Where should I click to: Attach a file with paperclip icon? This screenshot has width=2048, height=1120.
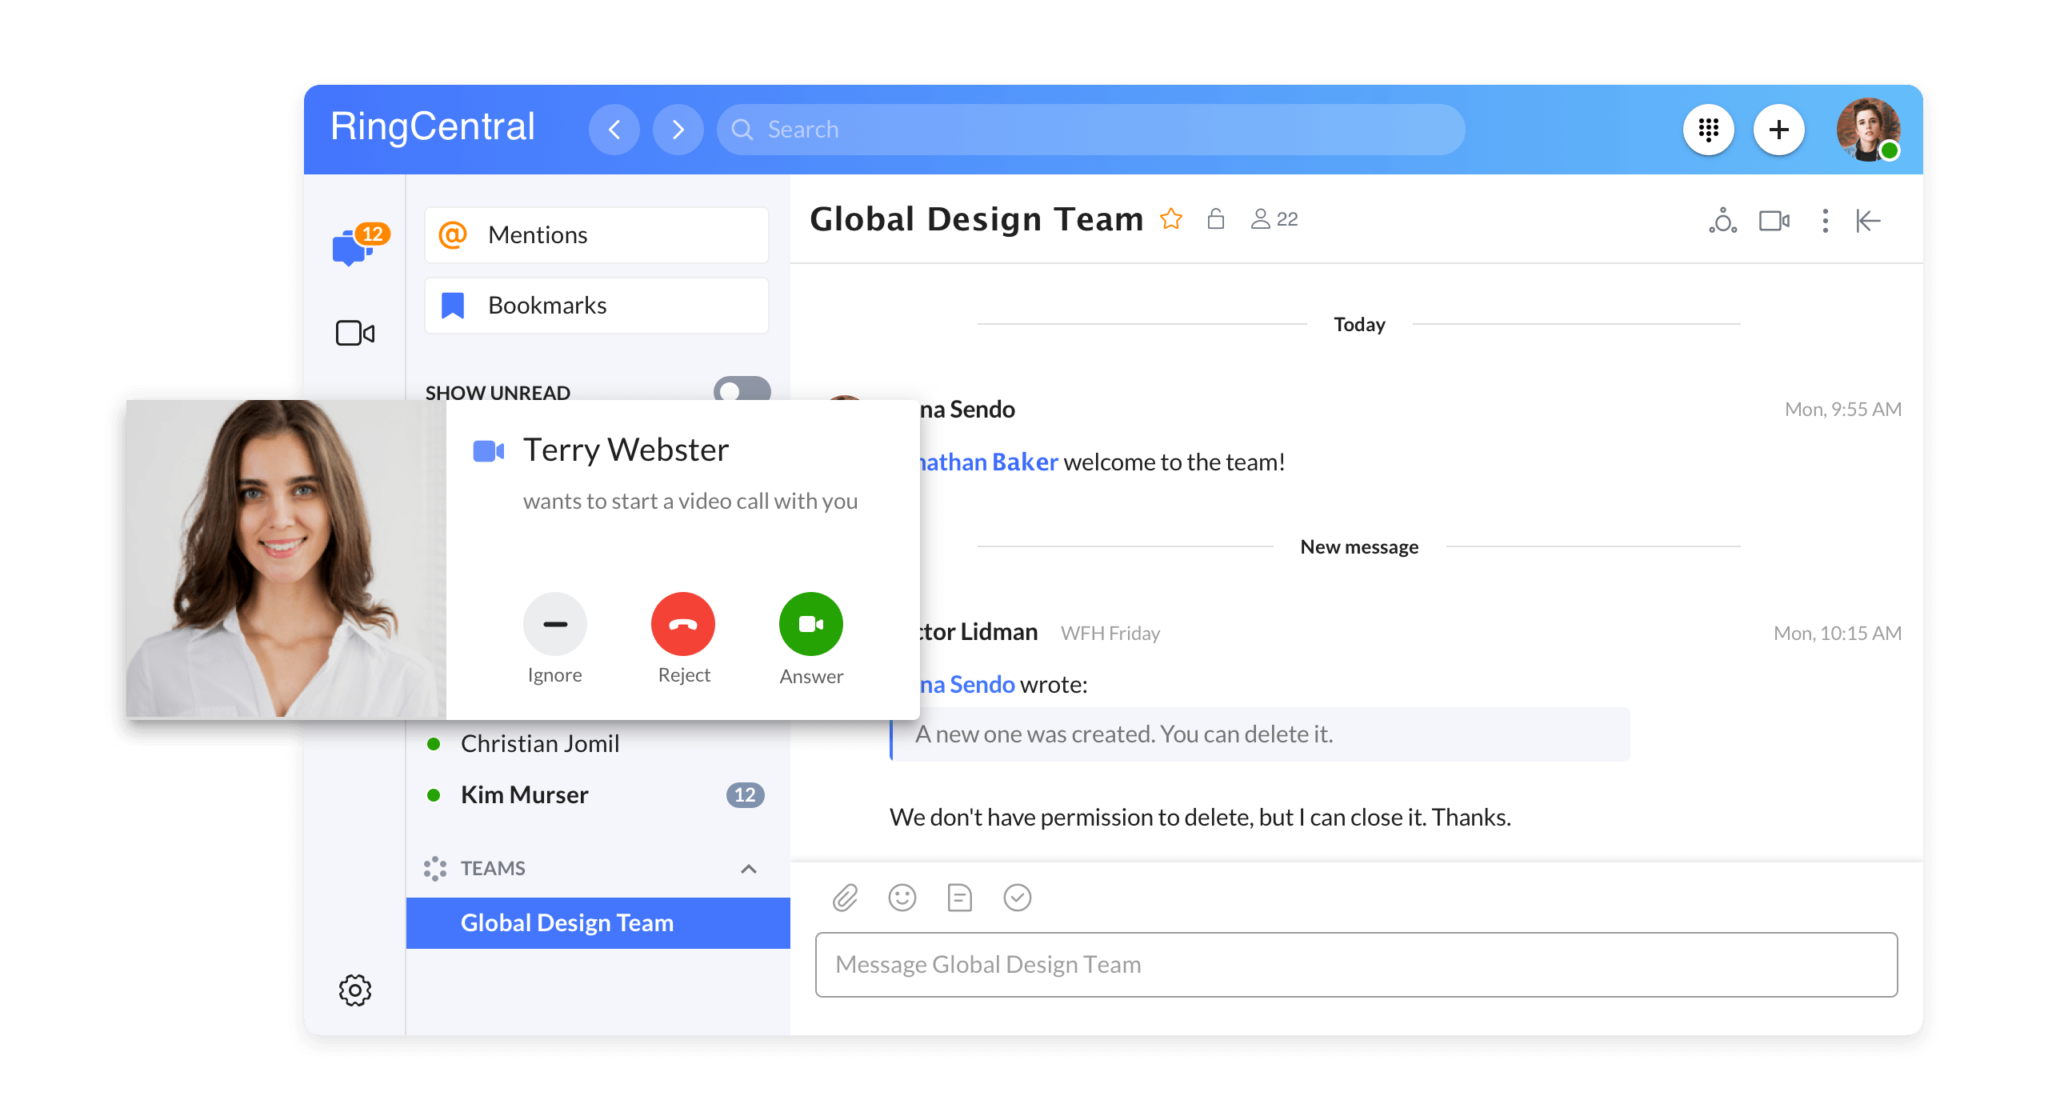coord(845,898)
